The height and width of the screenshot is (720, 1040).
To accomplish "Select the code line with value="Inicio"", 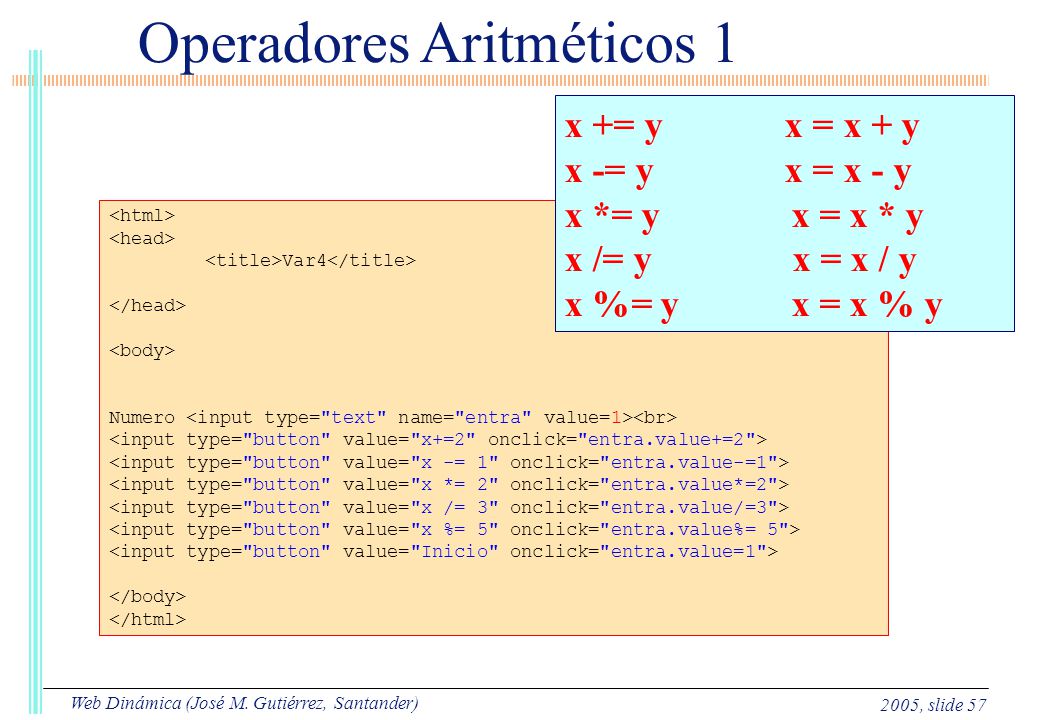I will (443, 552).
